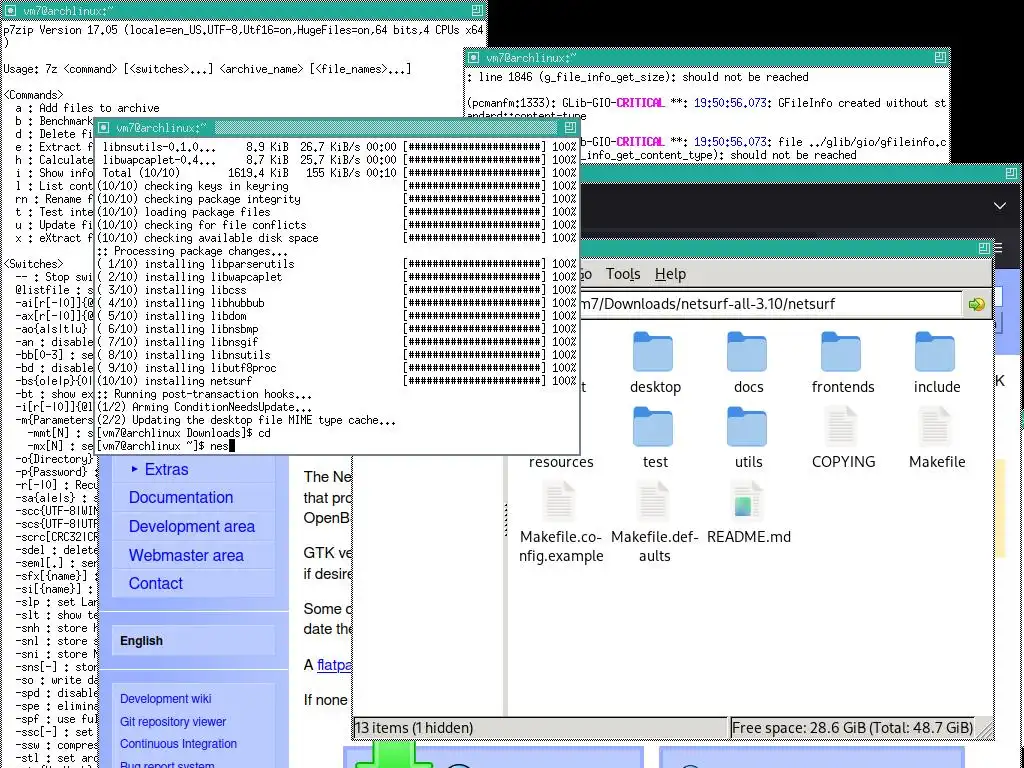Image resolution: width=1024 pixels, height=768 pixels.
Task: Click 'checking available disk space' line
Action: click(x=208, y=238)
